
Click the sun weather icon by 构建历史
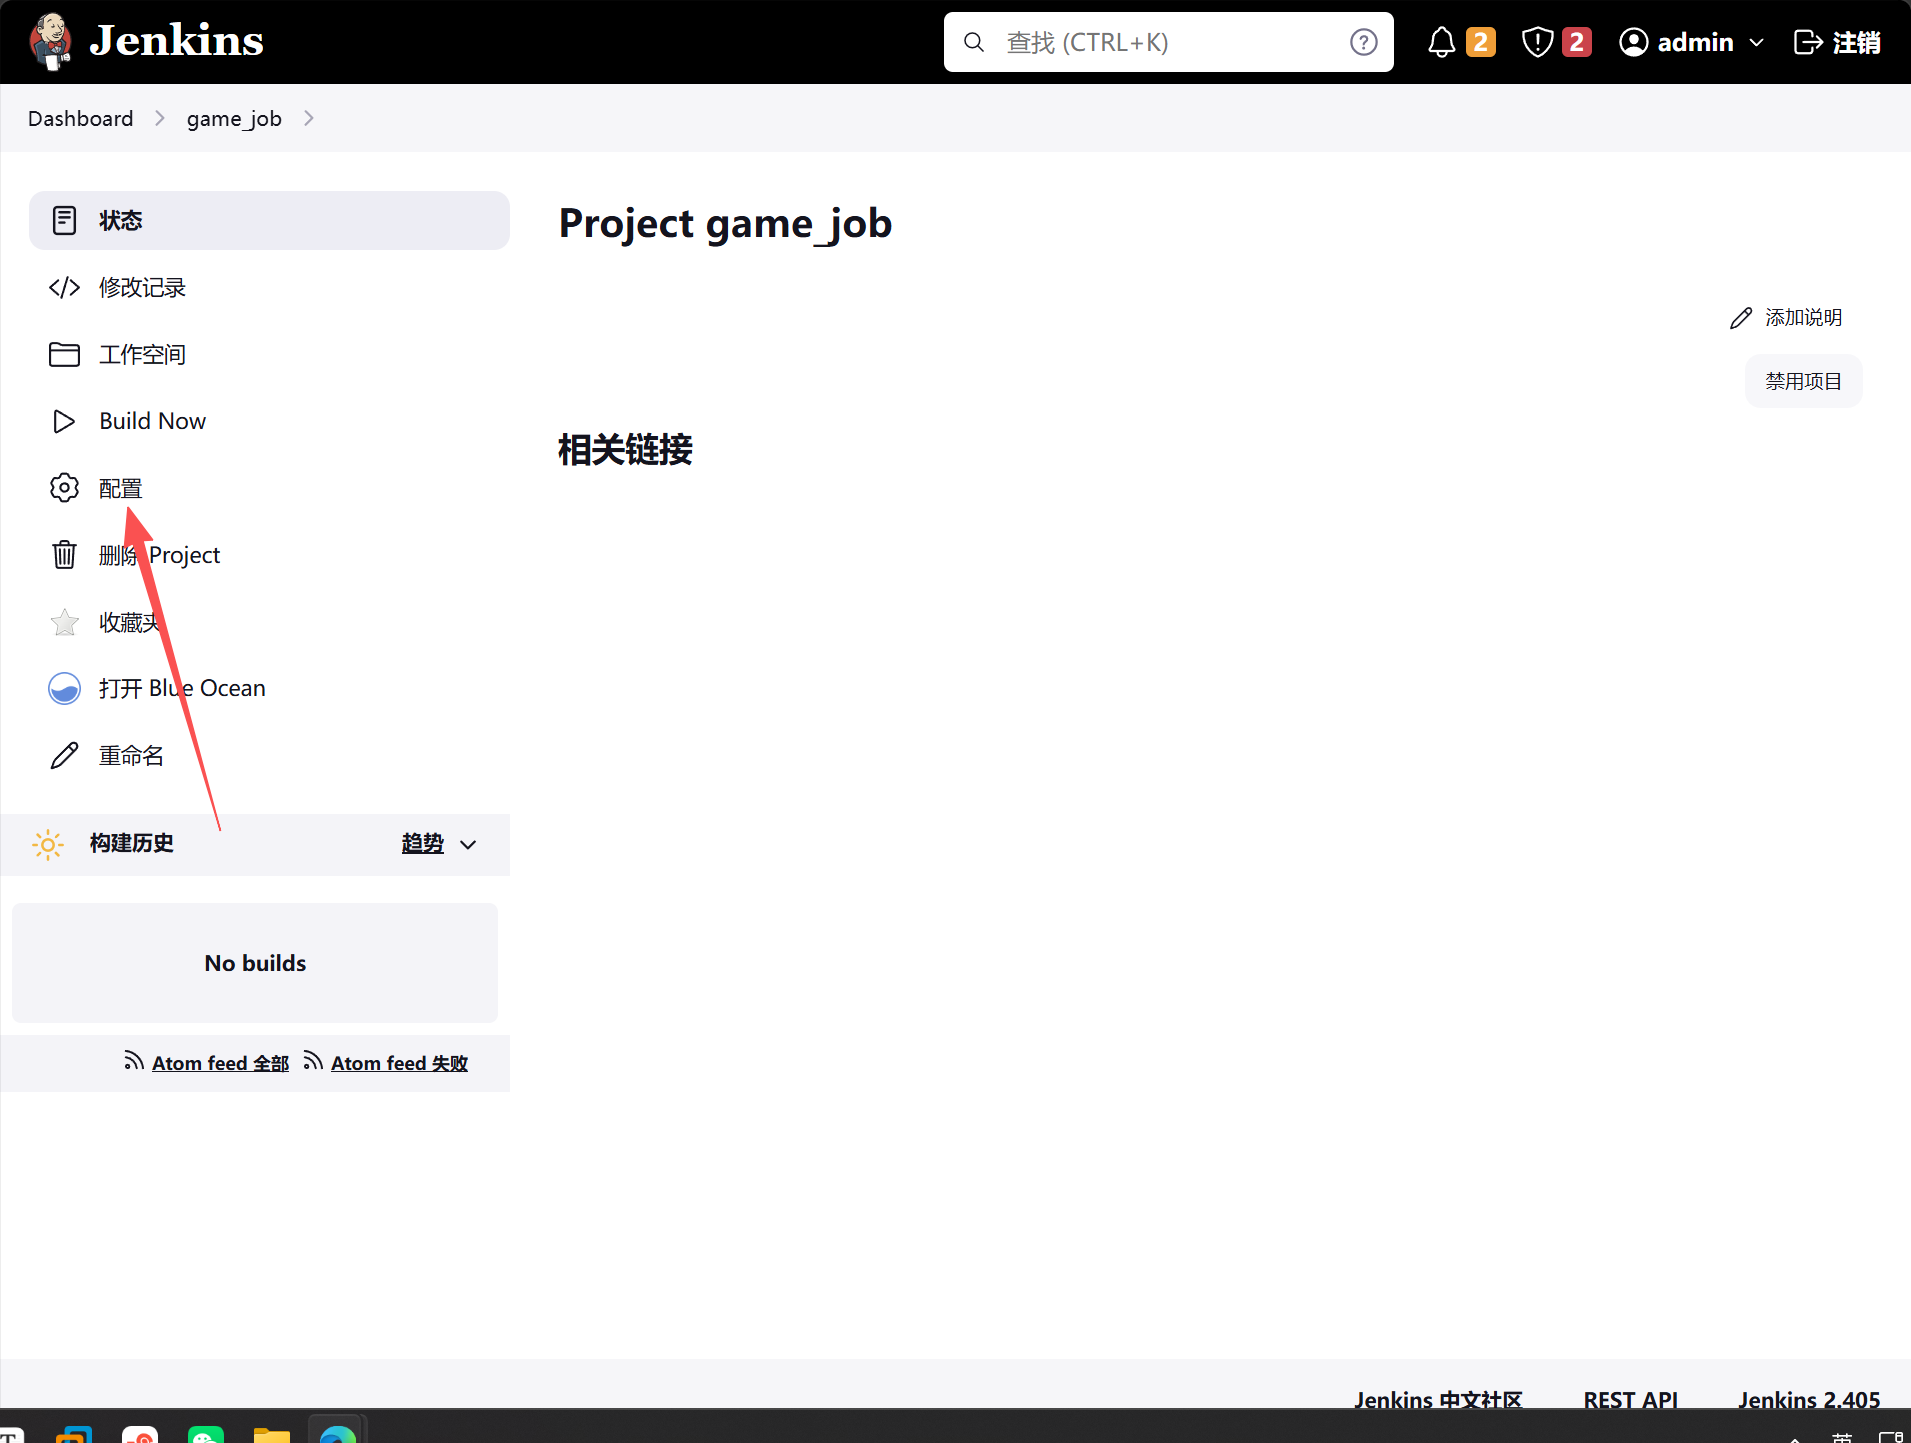point(48,844)
